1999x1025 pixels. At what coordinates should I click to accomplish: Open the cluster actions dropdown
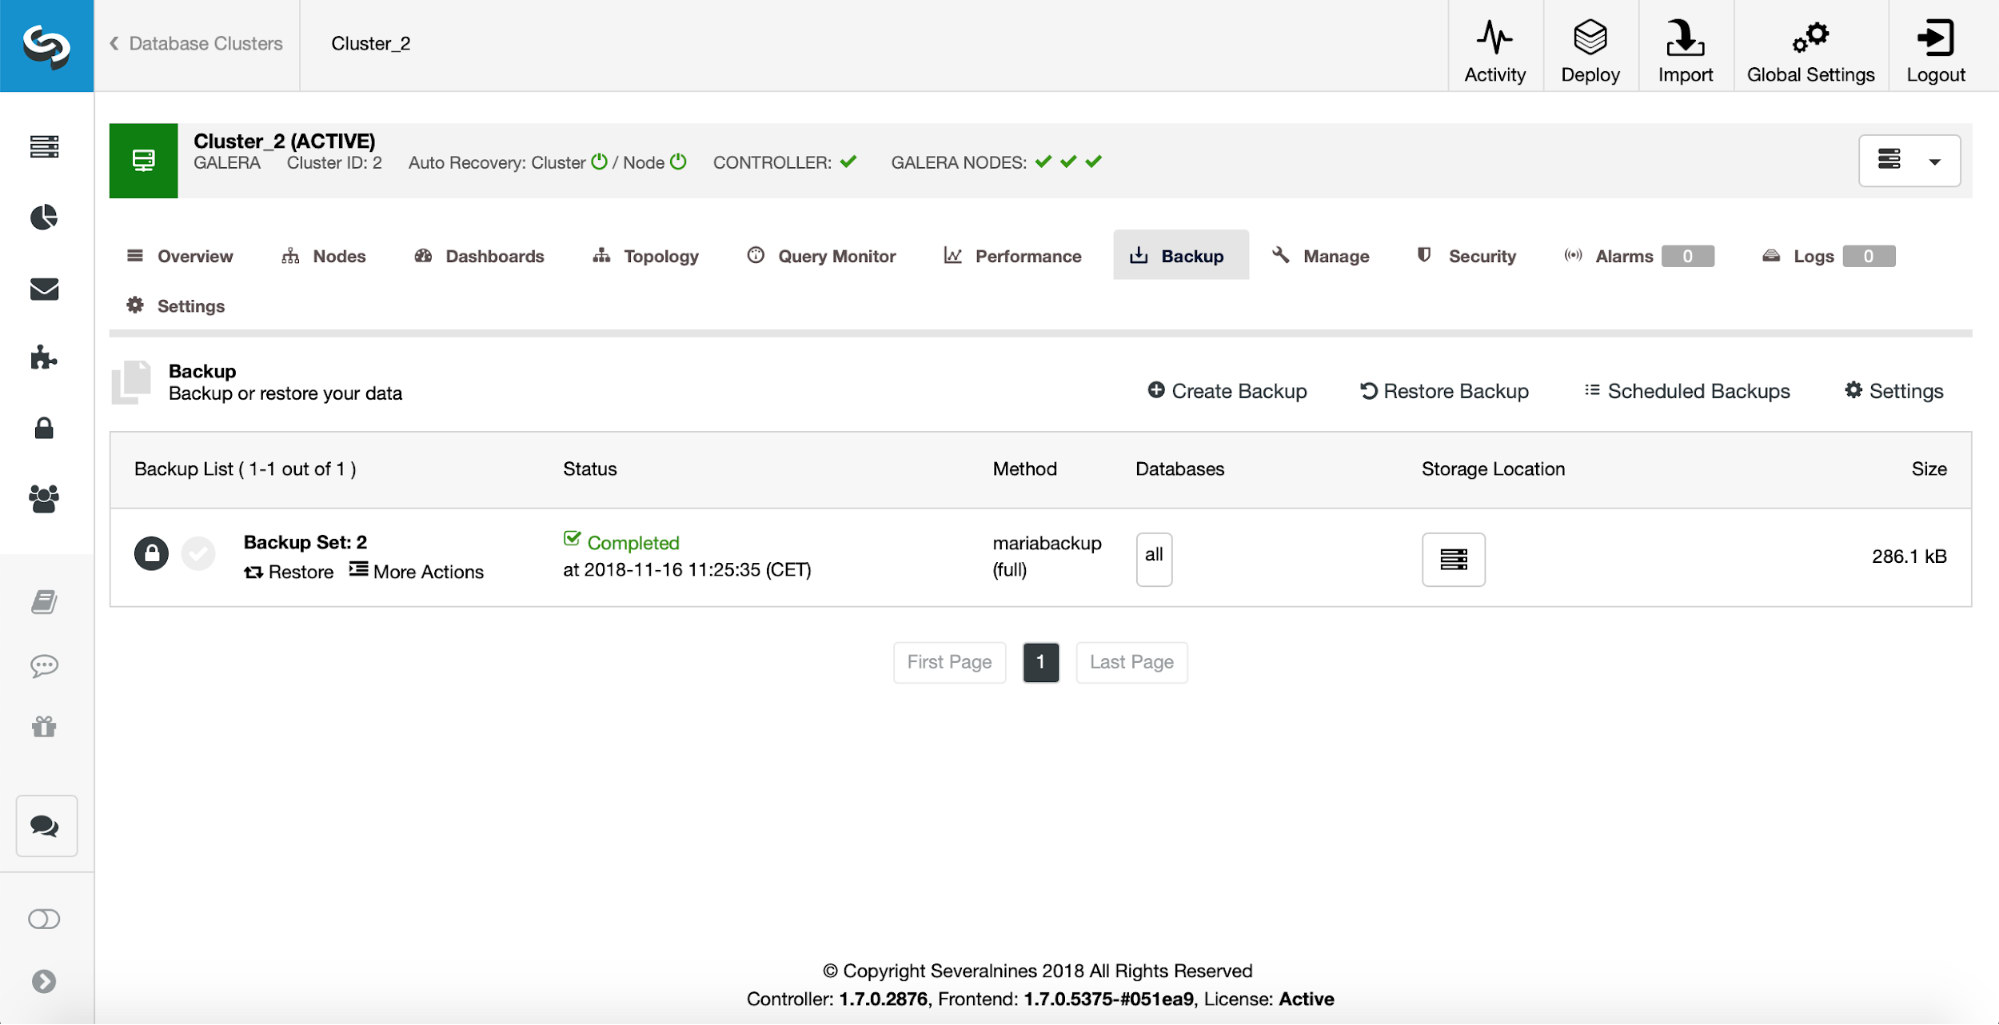tap(1909, 160)
